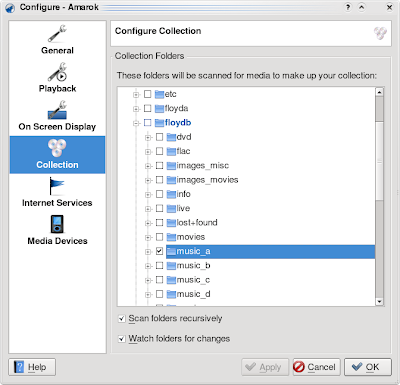Check the floydb folder checkbox

click(148, 123)
